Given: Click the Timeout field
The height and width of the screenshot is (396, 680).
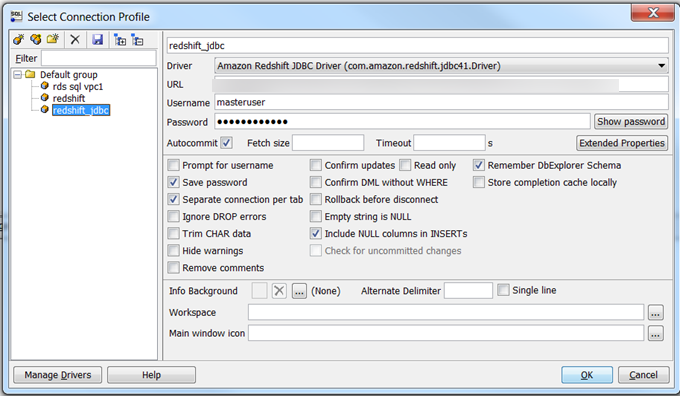Looking at the screenshot, I should pyautogui.click(x=449, y=143).
